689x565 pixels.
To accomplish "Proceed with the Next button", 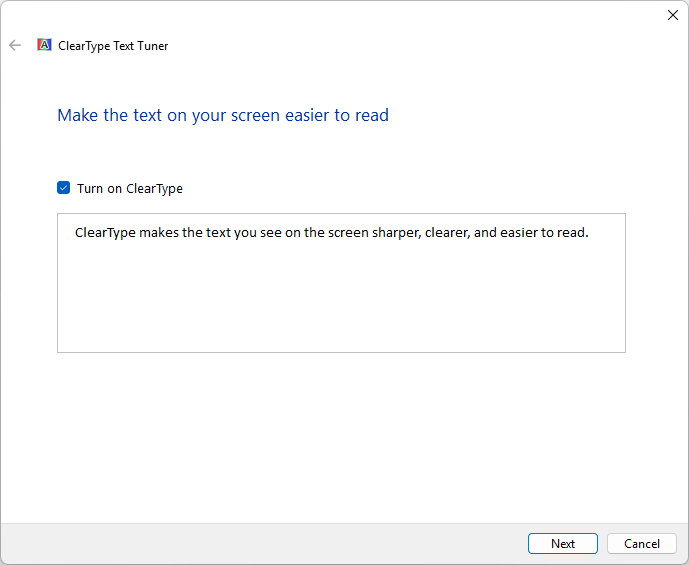I will tap(562, 544).
